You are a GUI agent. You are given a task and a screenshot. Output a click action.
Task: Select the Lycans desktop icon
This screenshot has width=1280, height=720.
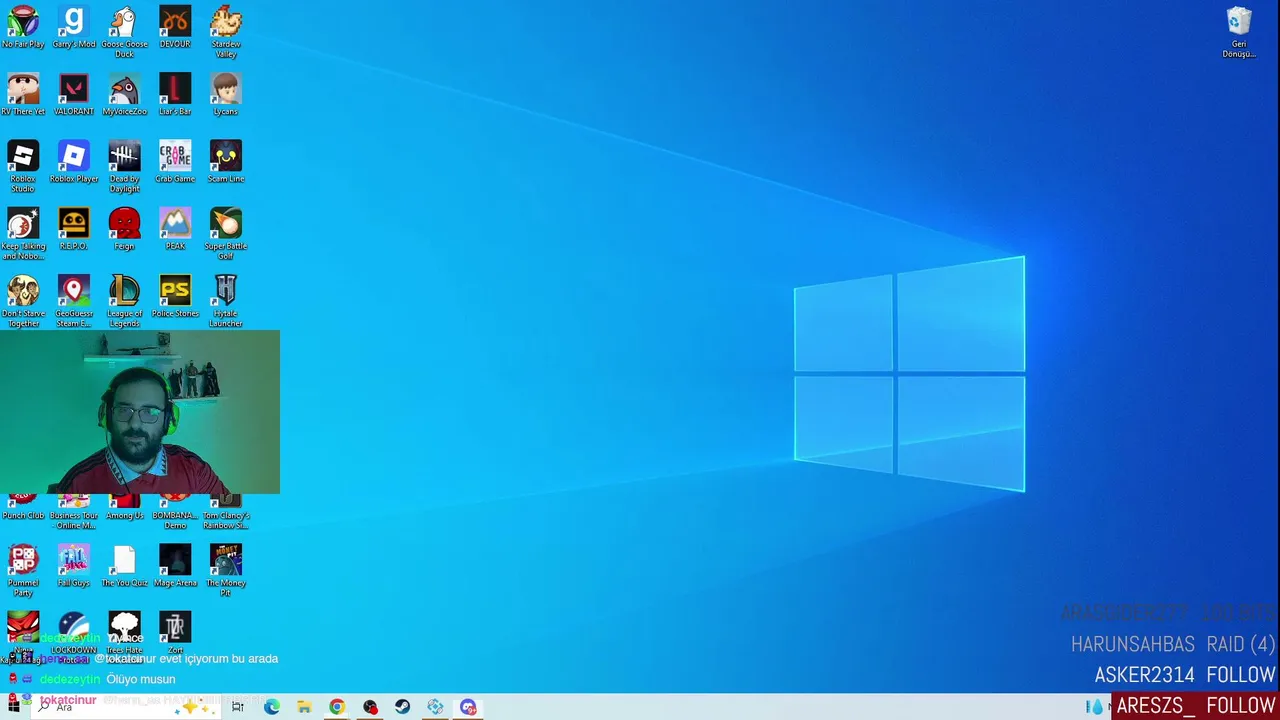pos(226,95)
